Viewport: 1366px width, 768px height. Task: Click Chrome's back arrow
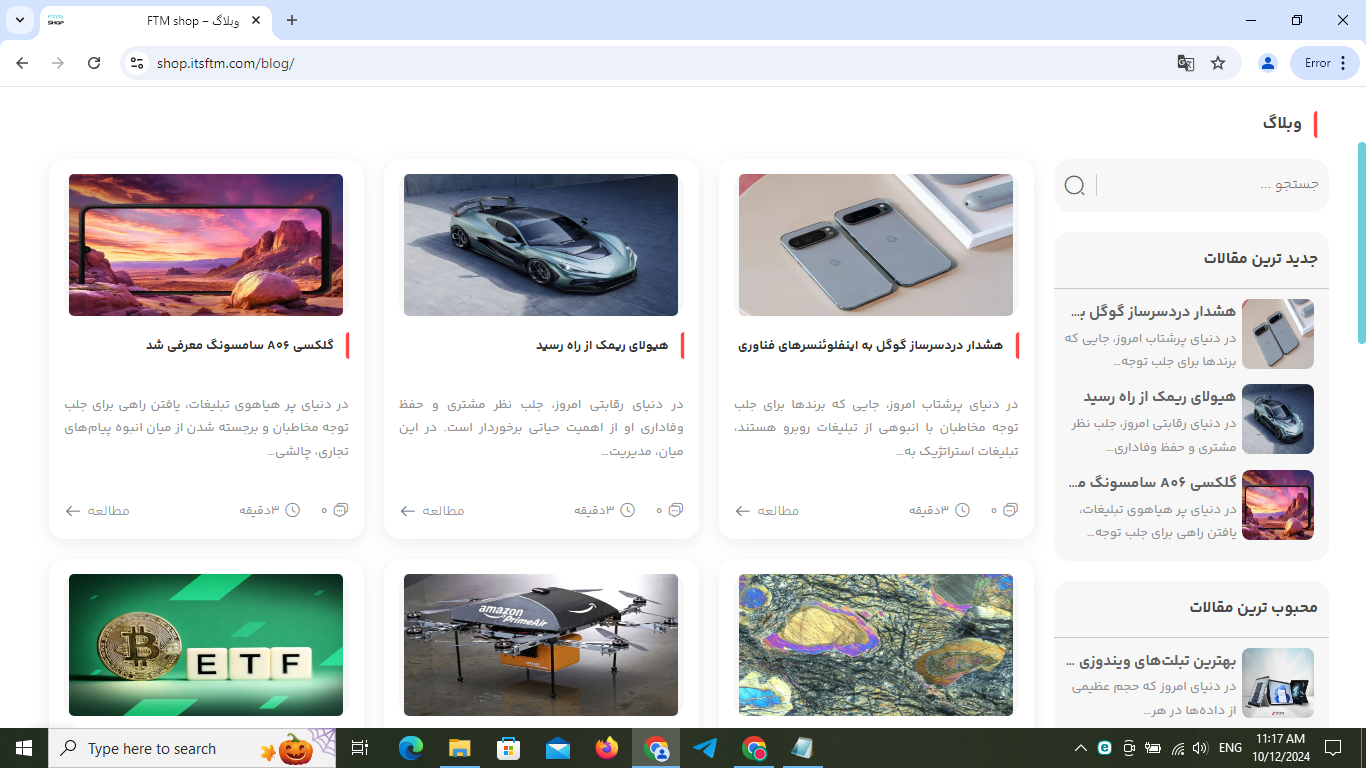(x=22, y=63)
